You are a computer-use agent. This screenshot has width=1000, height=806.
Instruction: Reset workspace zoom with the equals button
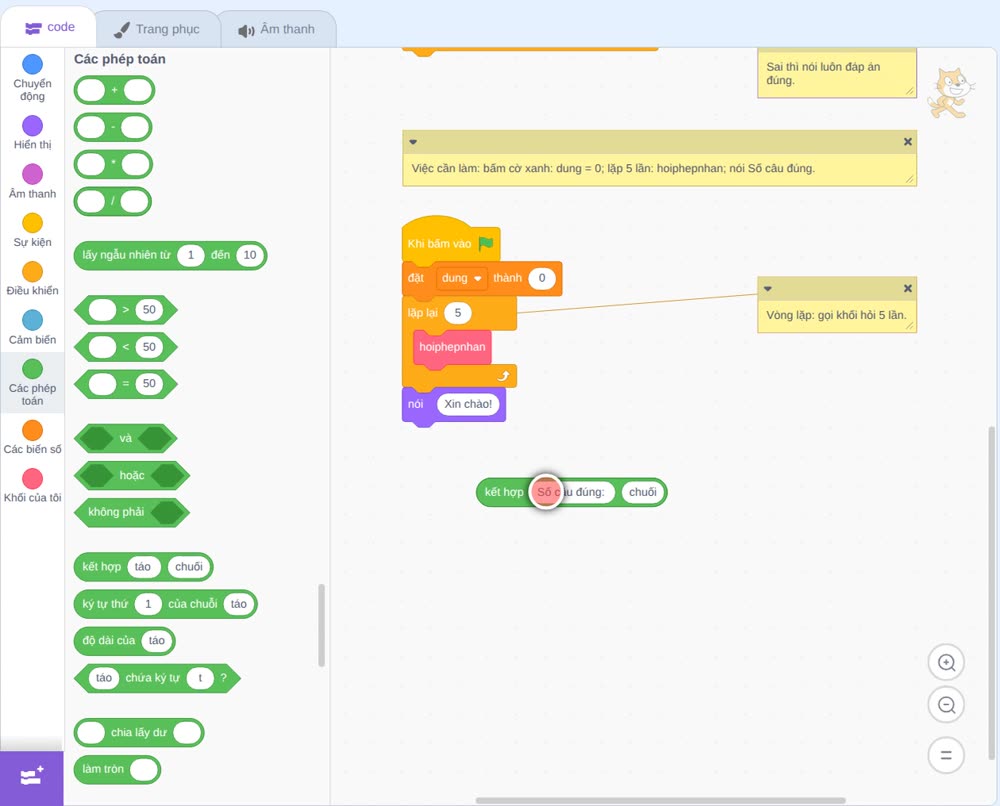(x=946, y=755)
